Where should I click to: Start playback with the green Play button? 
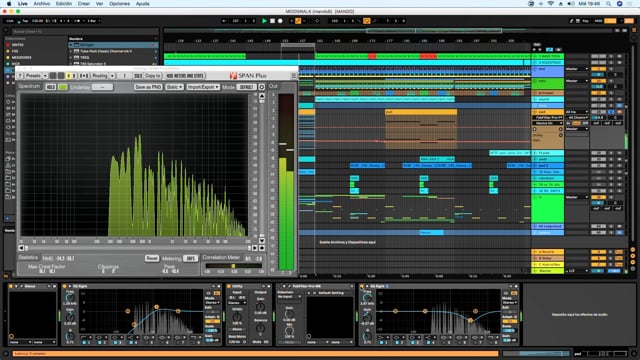[264, 21]
